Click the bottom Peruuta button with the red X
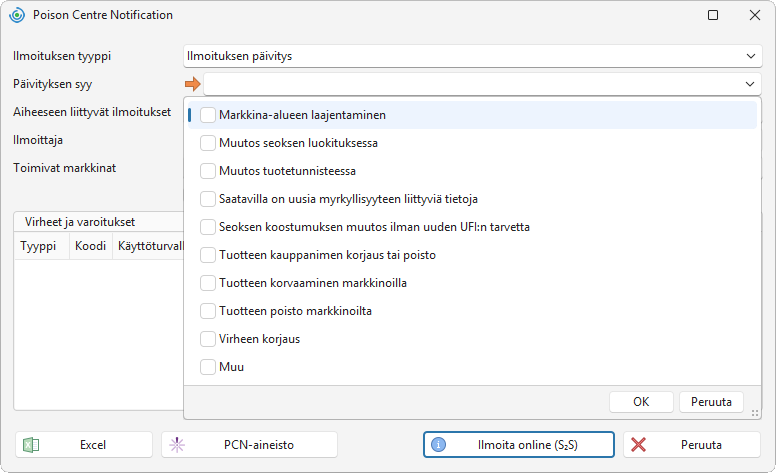776x473 pixels. pyautogui.click(x=692, y=445)
